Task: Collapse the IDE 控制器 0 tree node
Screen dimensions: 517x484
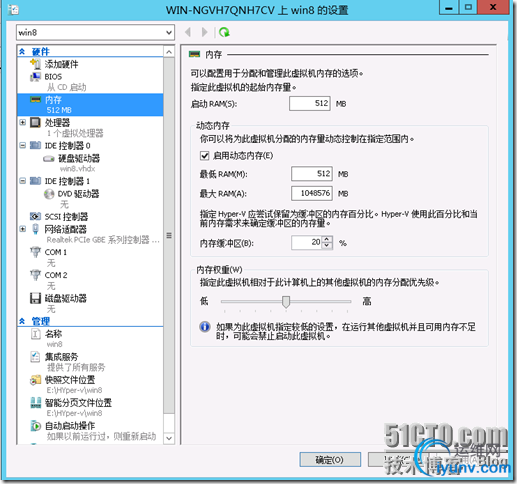Action: (23, 145)
